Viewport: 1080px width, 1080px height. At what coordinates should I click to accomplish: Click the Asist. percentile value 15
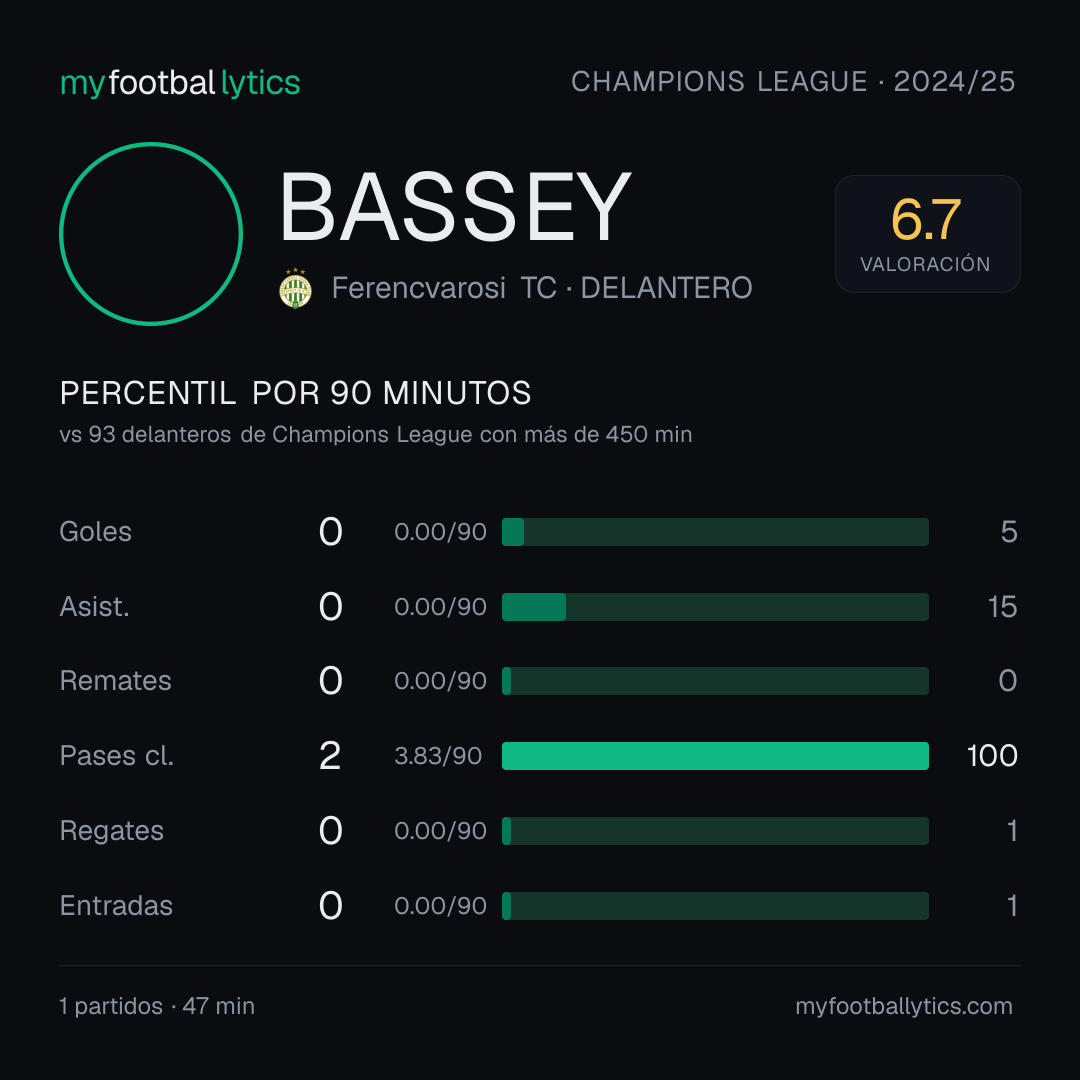coord(1003,607)
